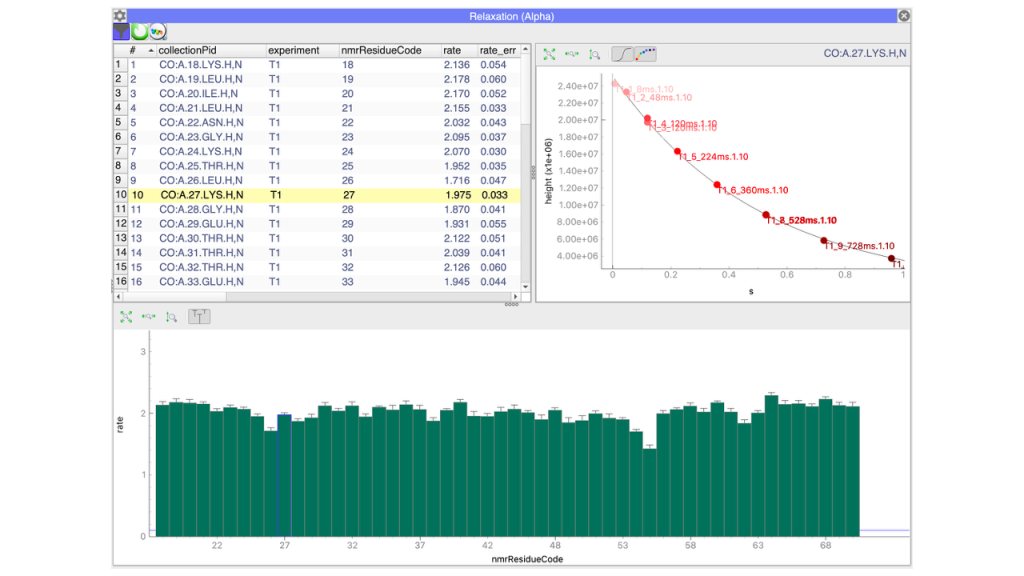Viewport: 1024px width, 576px height.
Task: Select the CO:A.22.ASN.H,N row
Action: click(317, 123)
